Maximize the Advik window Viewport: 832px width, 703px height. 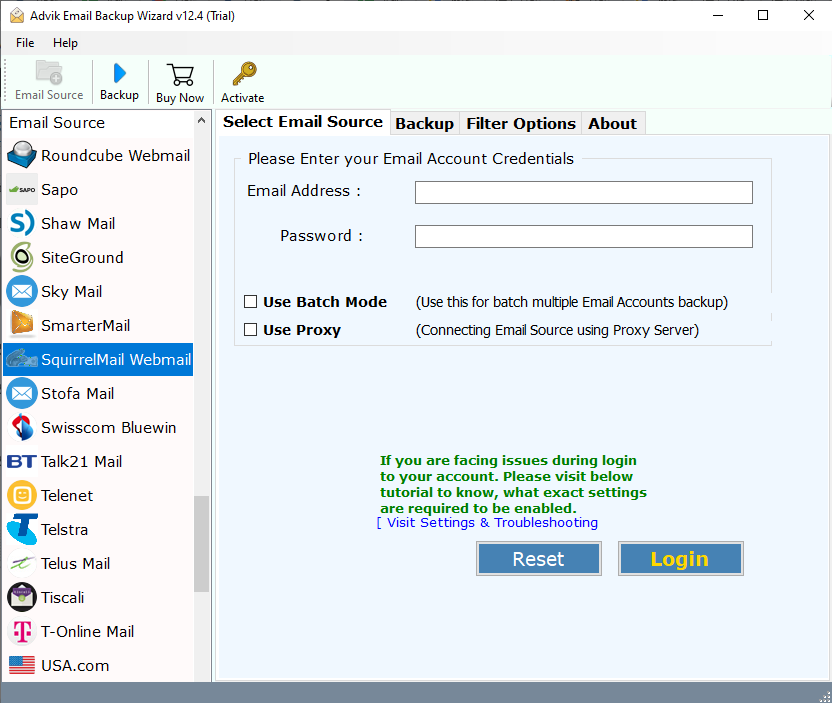point(762,15)
